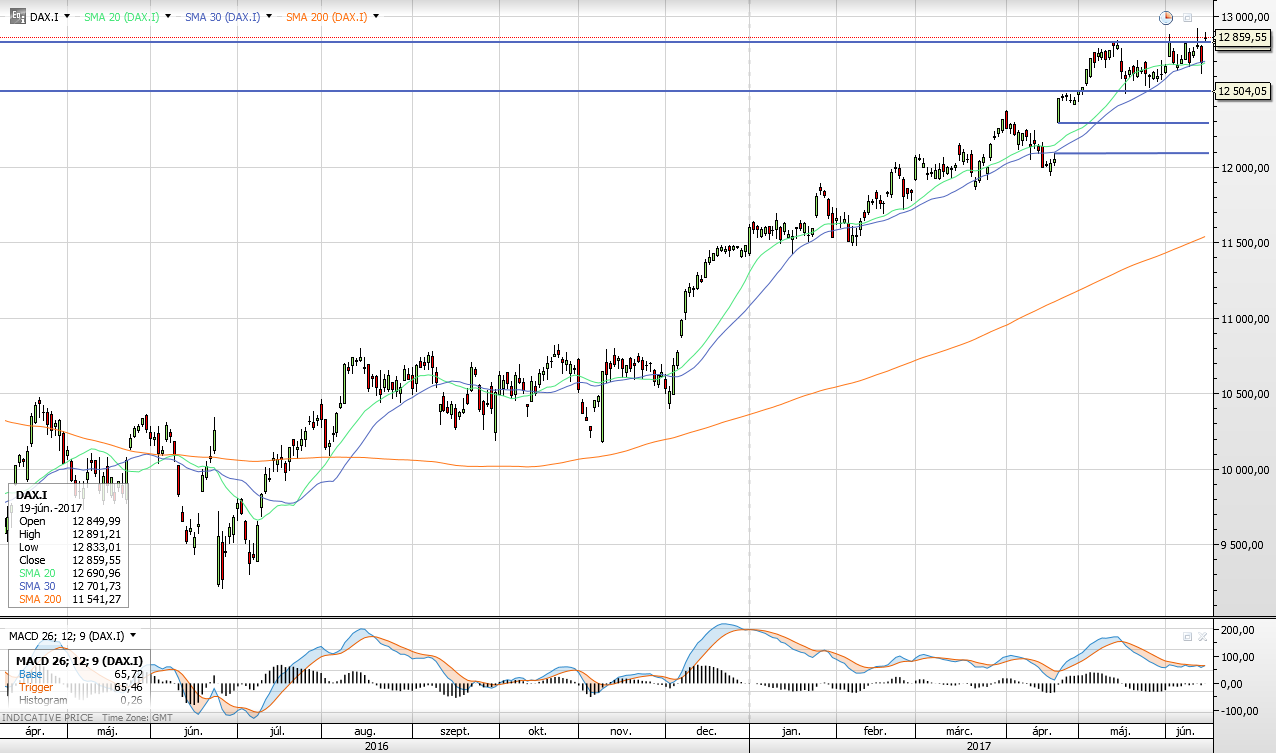
Task: Open the SMA 200 (DAX.I) dropdown arrow
Action: 376,17
